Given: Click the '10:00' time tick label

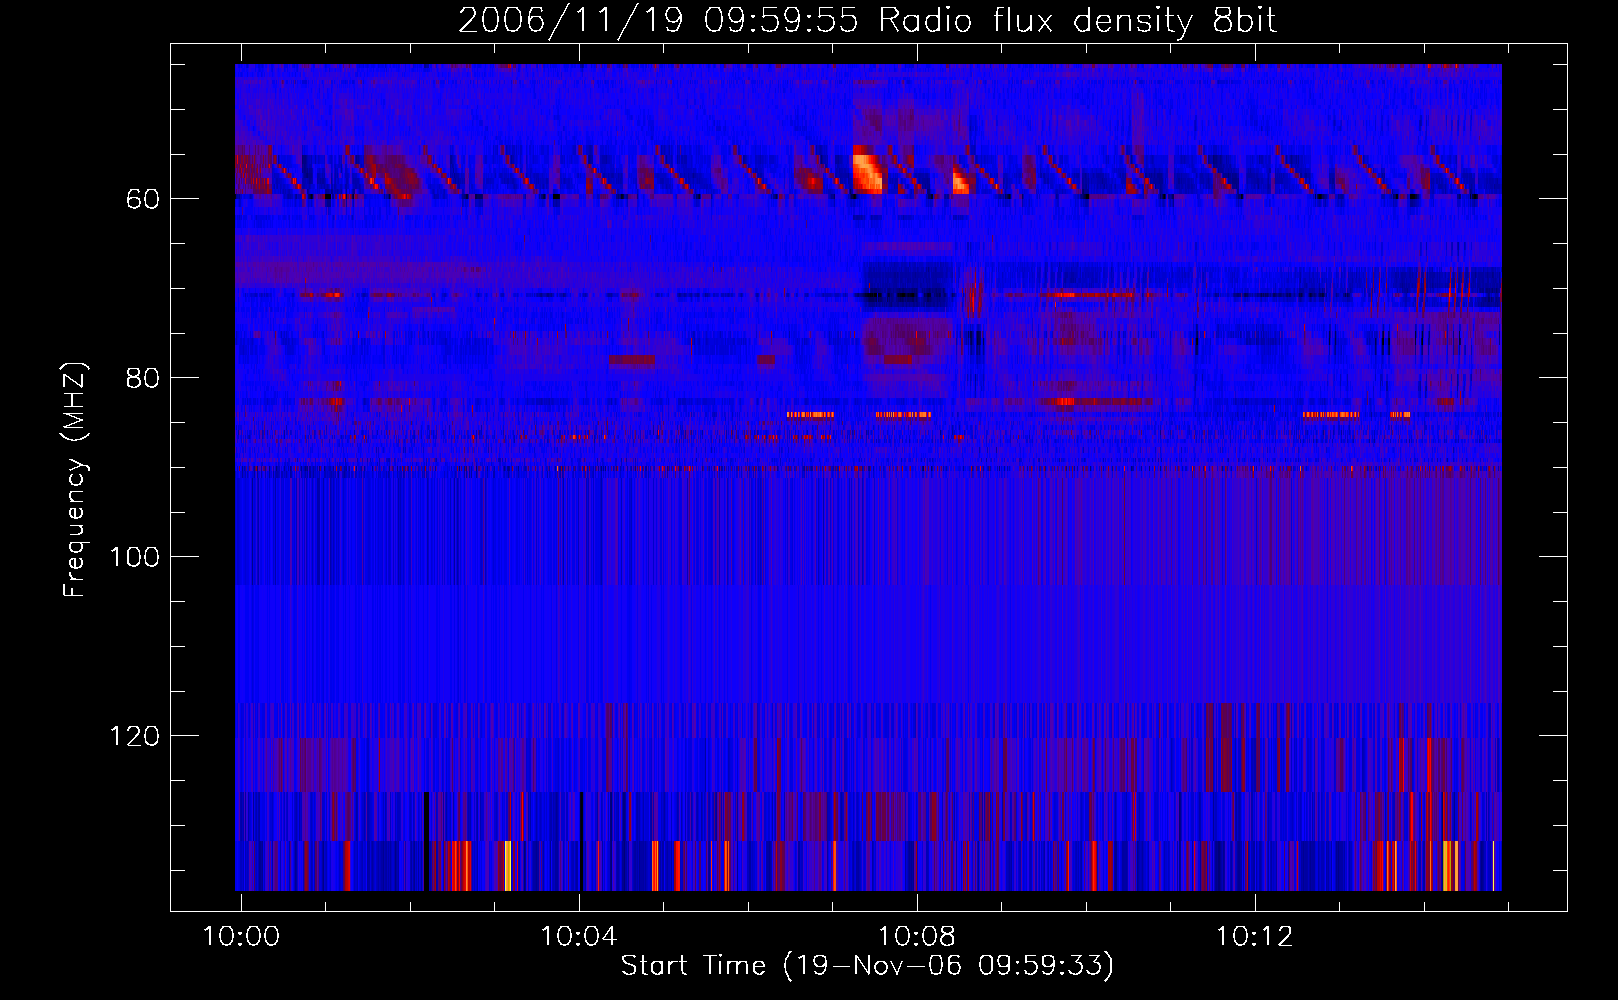Looking at the screenshot, I should click(241, 937).
